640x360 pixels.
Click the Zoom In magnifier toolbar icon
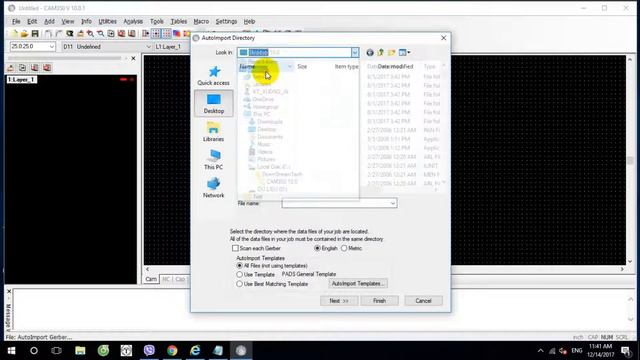(90, 33)
